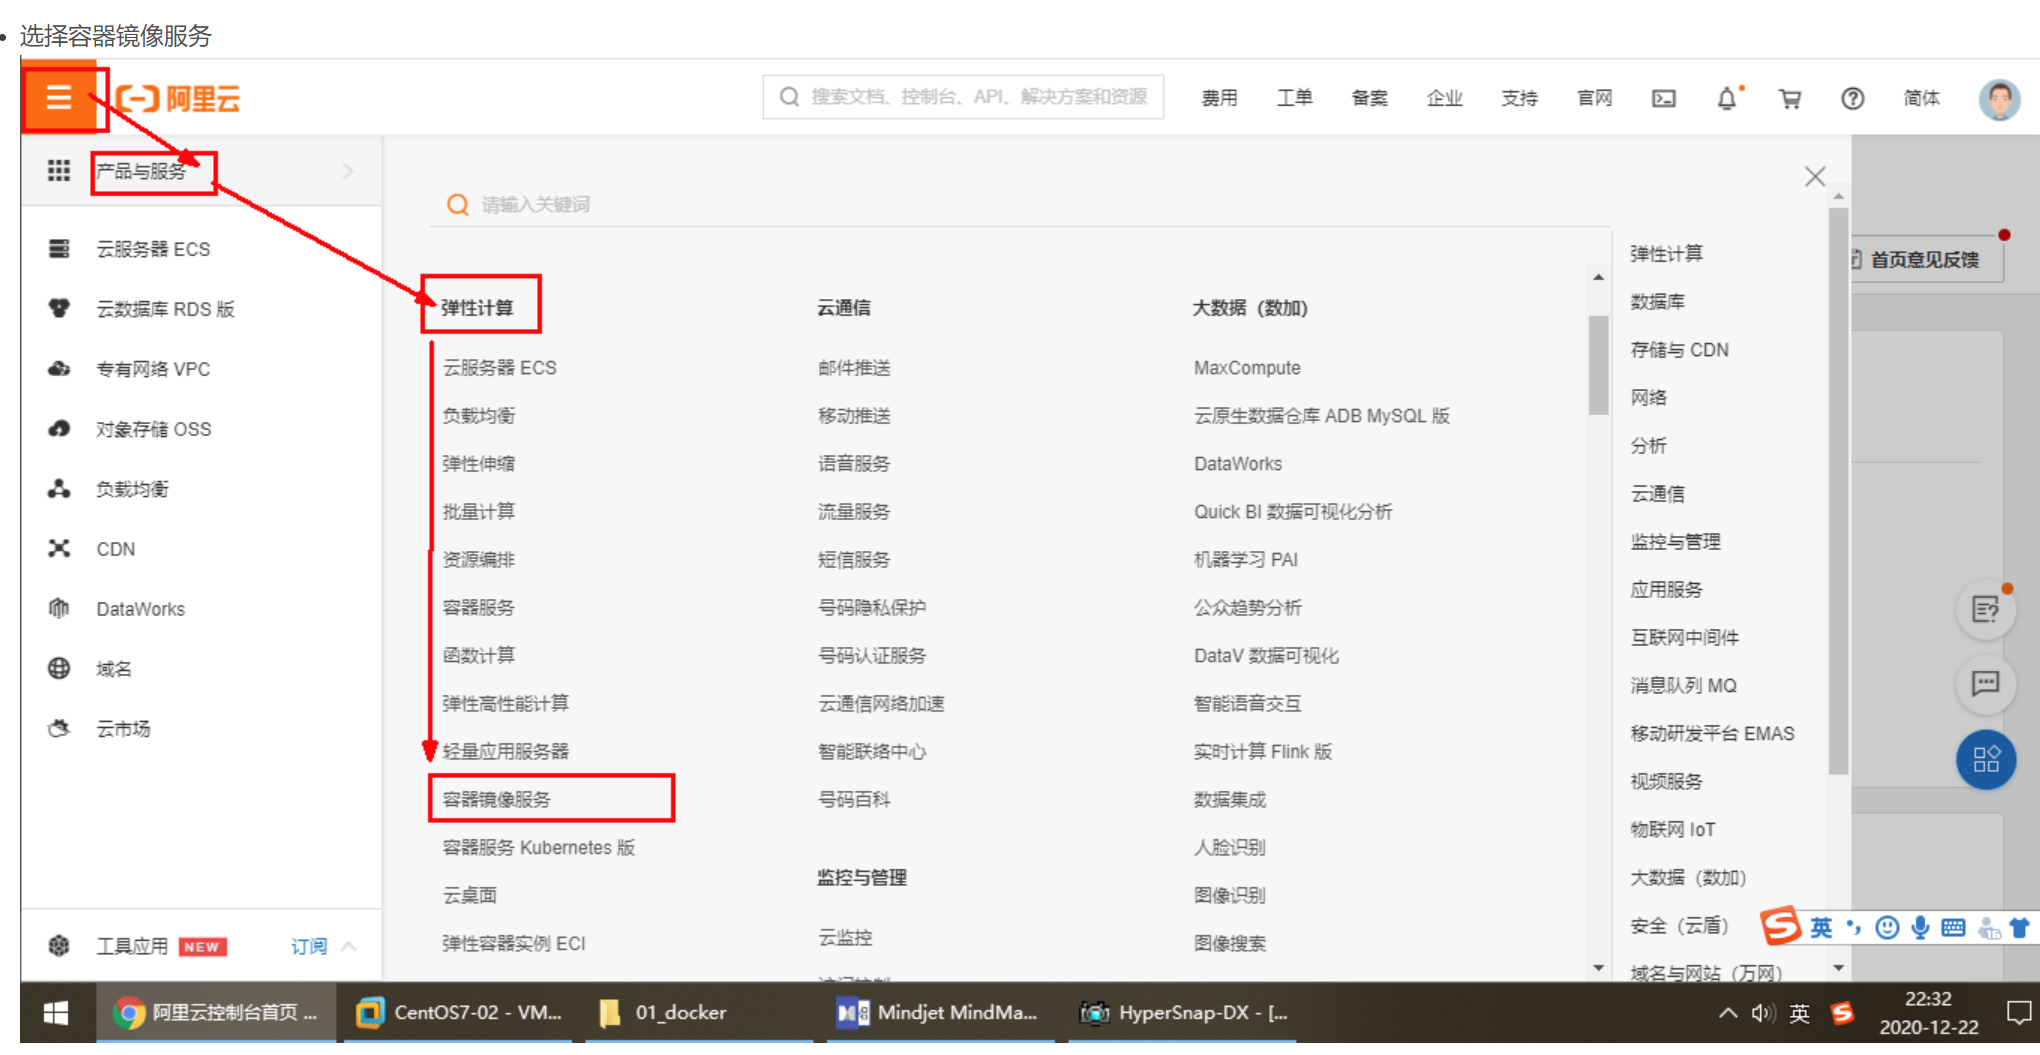
Task: Select 容器镜像服务 in 弹性计算 list
Action: pyautogui.click(x=497, y=799)
